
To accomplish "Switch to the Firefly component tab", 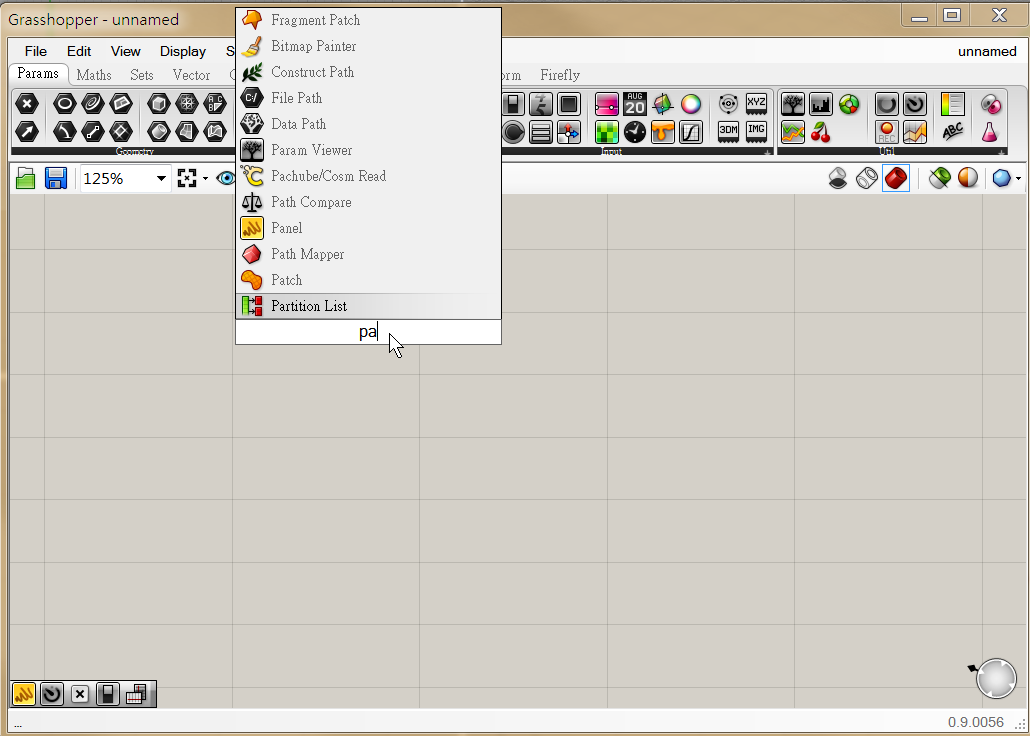I will coord(559,75).
